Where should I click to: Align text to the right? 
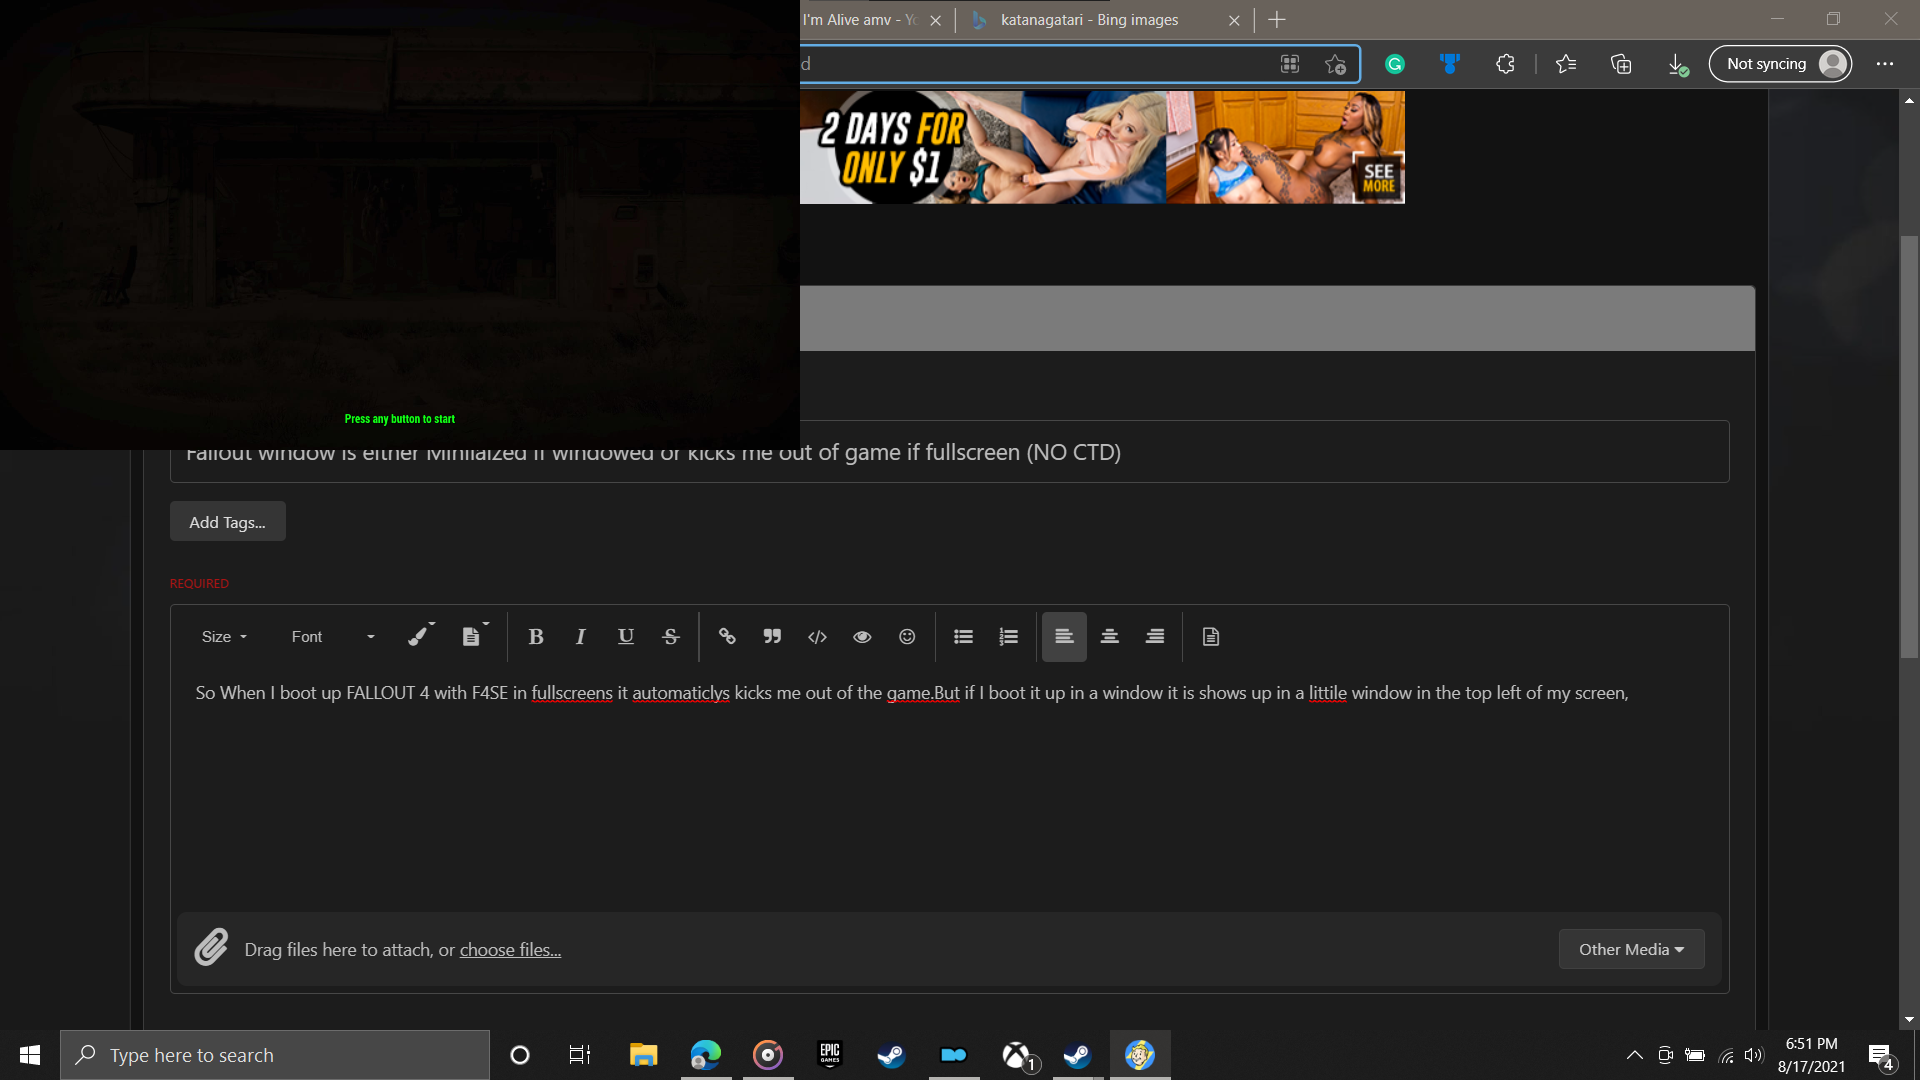click(1155, 637)
